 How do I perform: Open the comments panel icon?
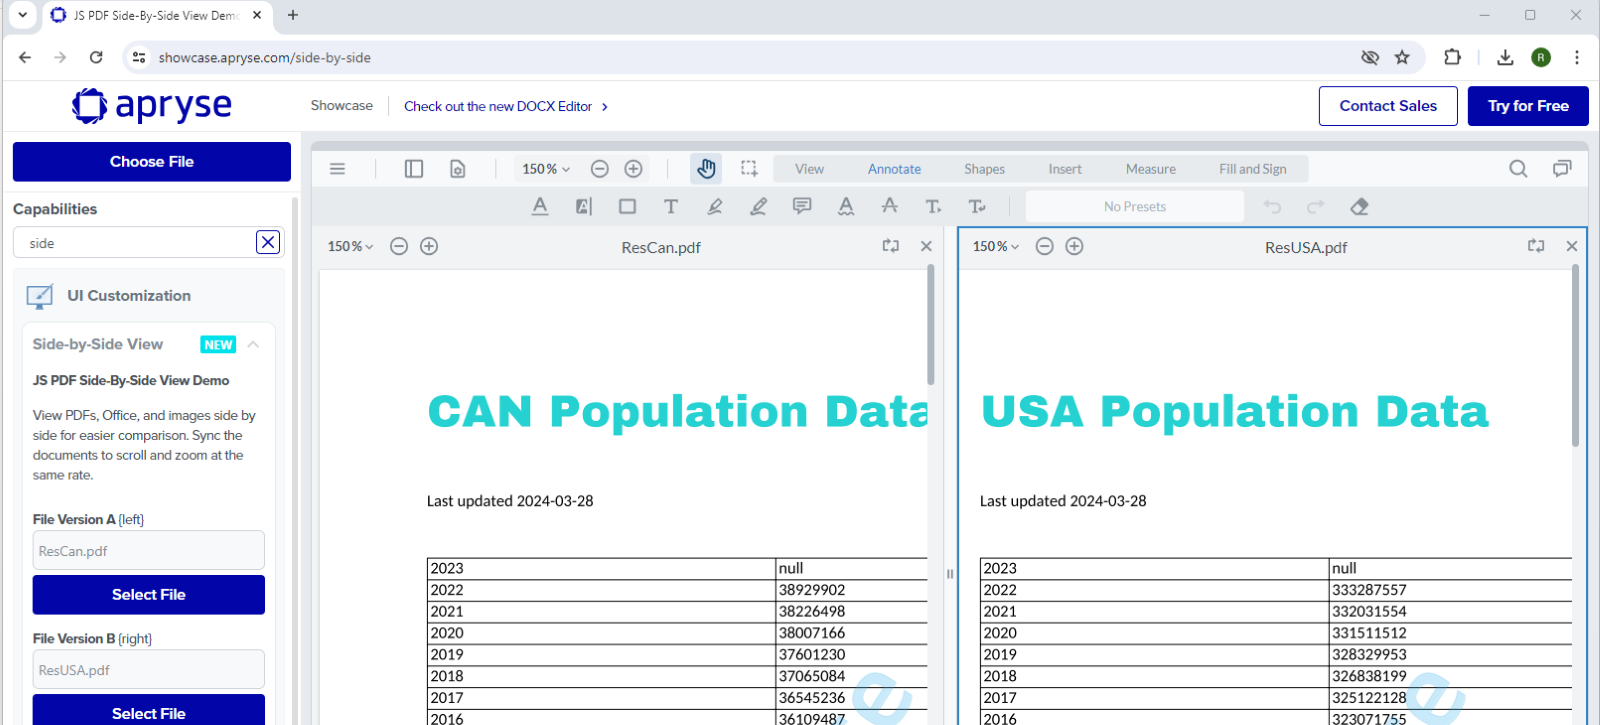[1561, 169]
